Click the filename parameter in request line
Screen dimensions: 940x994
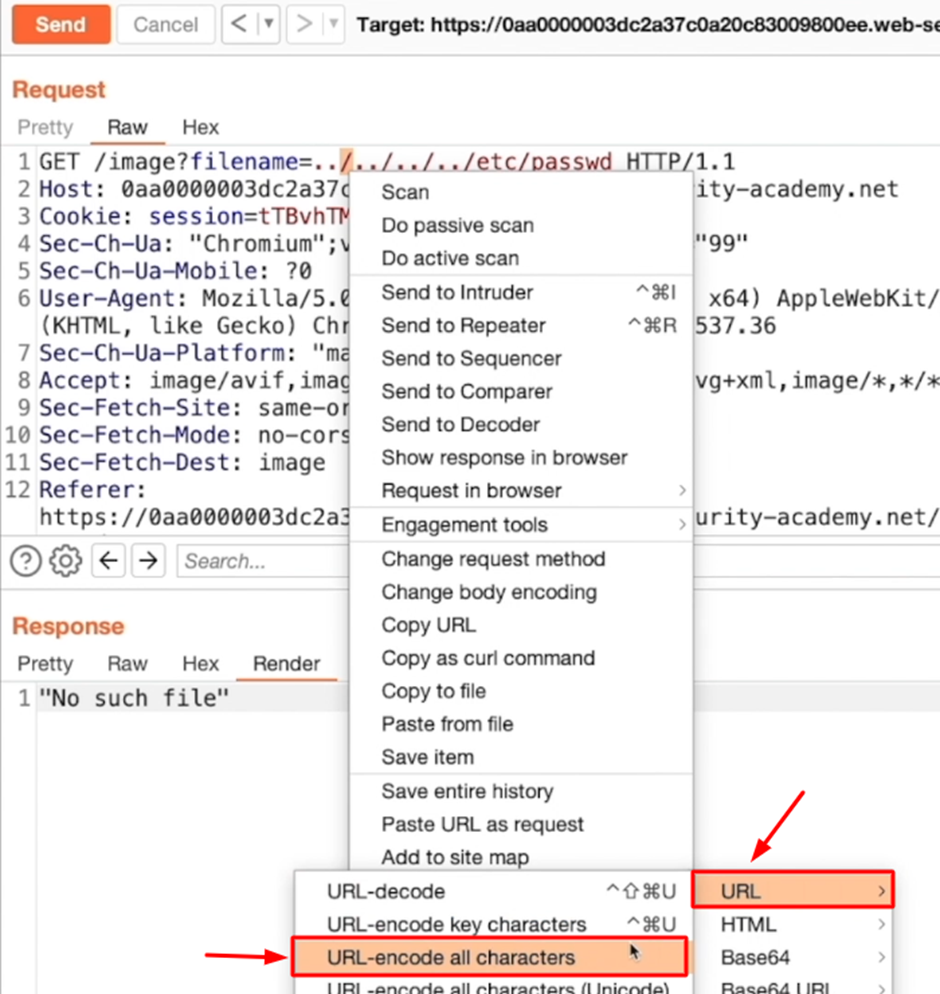click(x=244, y=162)
